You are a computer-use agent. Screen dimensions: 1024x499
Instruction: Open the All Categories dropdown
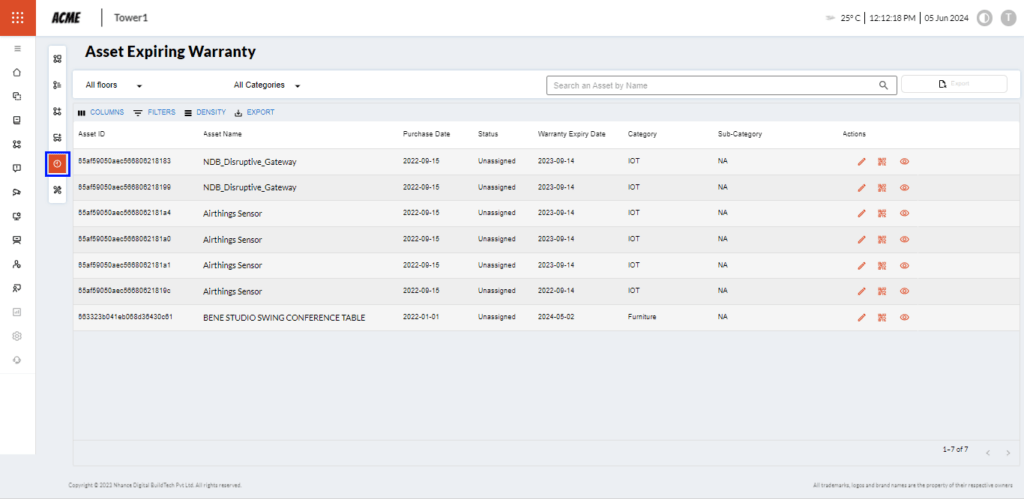[x=267, y=86]
